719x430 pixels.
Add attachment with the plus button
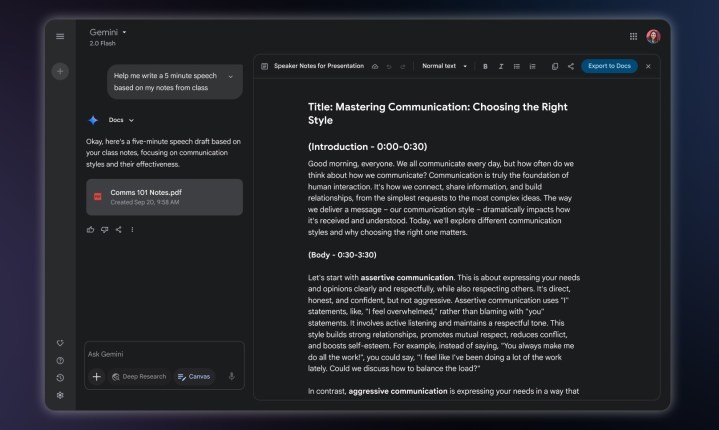pyautogui.click(x=96, y=377)
